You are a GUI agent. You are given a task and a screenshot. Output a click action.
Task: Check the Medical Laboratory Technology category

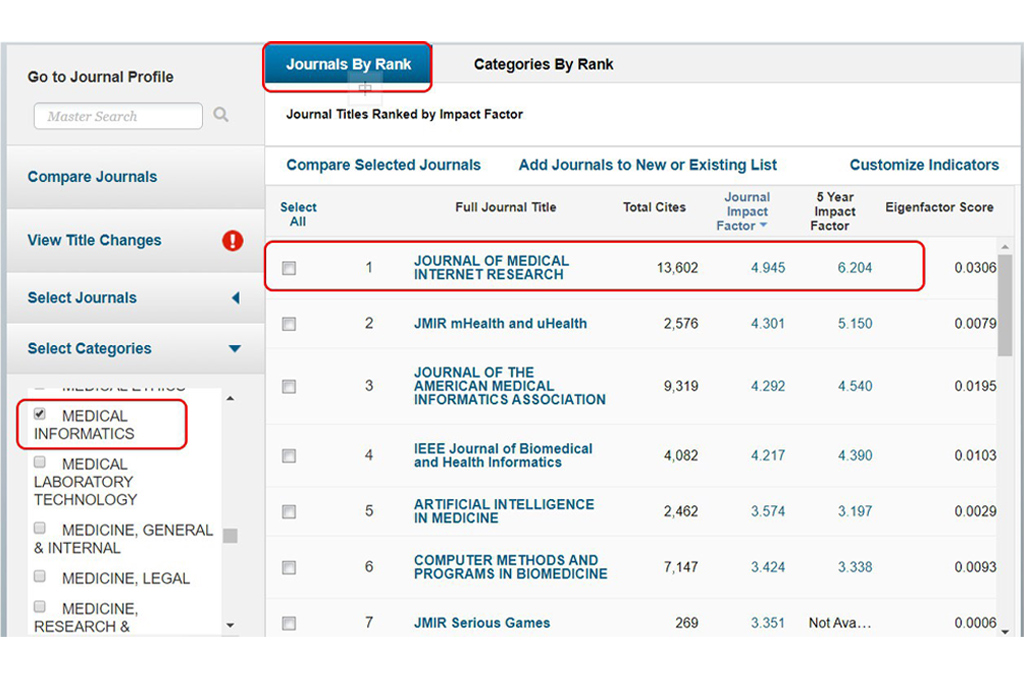tap(40, 462)
